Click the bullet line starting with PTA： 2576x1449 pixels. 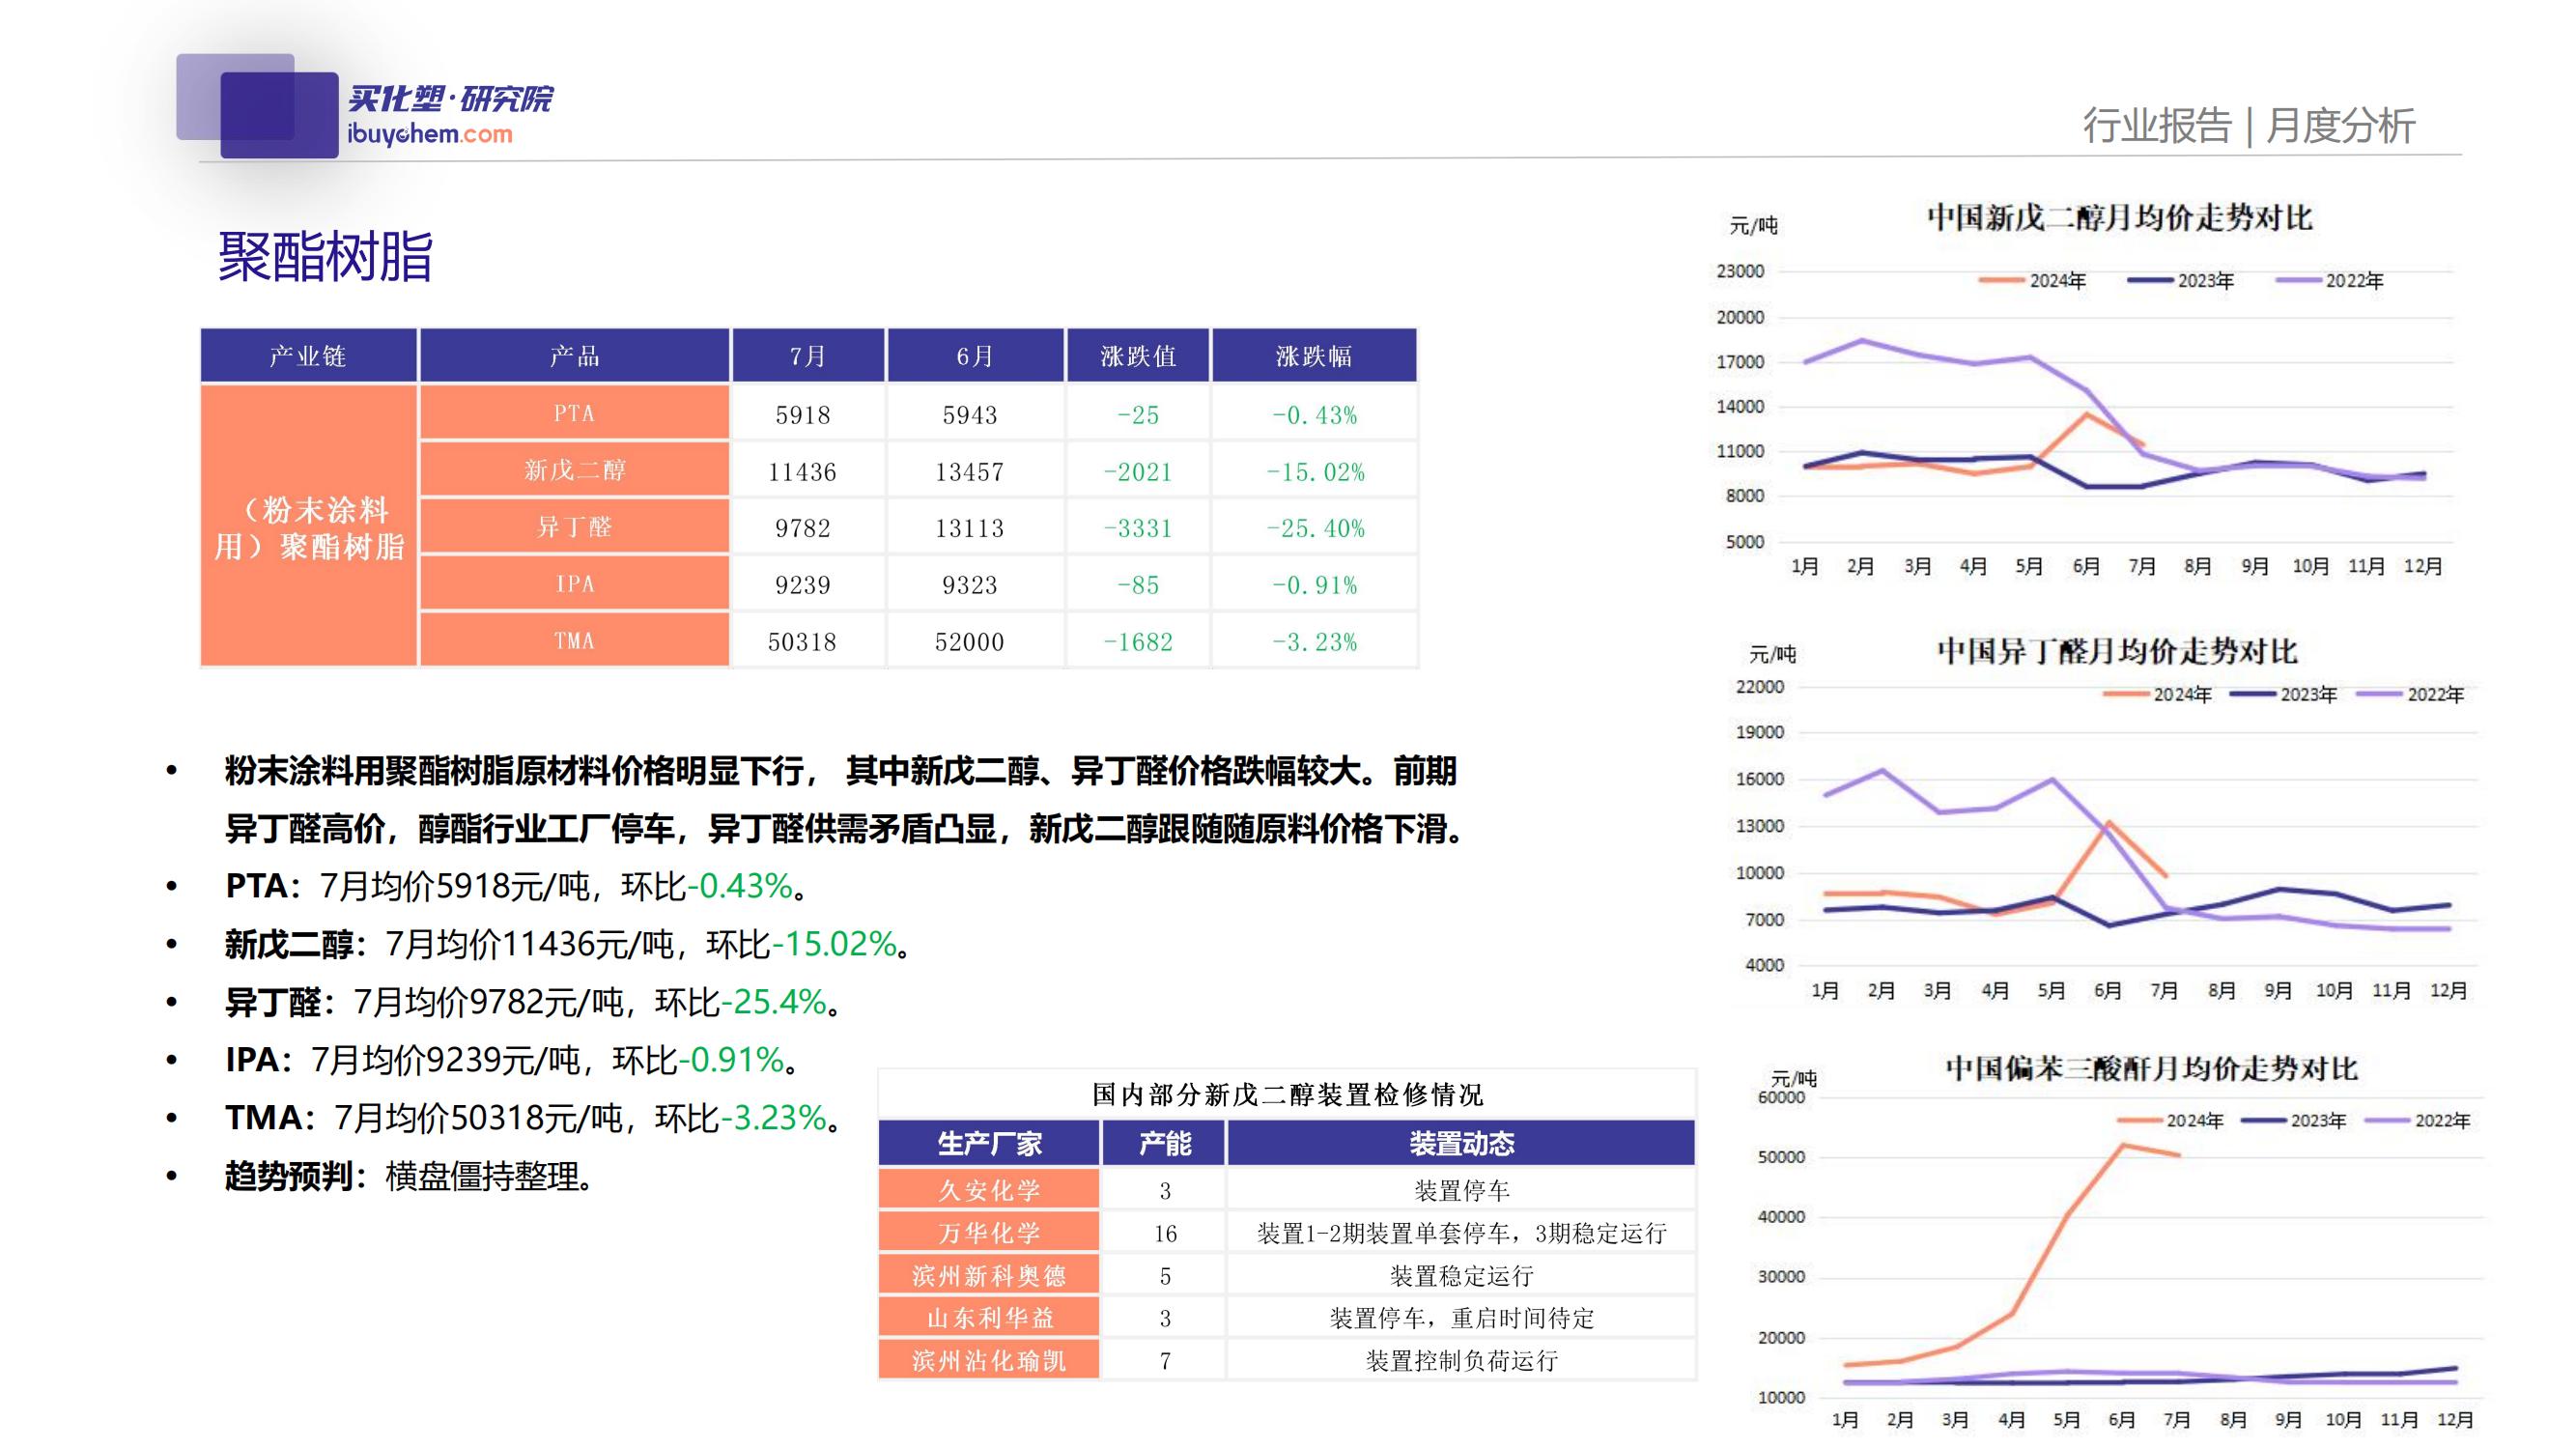pos(517,886)
